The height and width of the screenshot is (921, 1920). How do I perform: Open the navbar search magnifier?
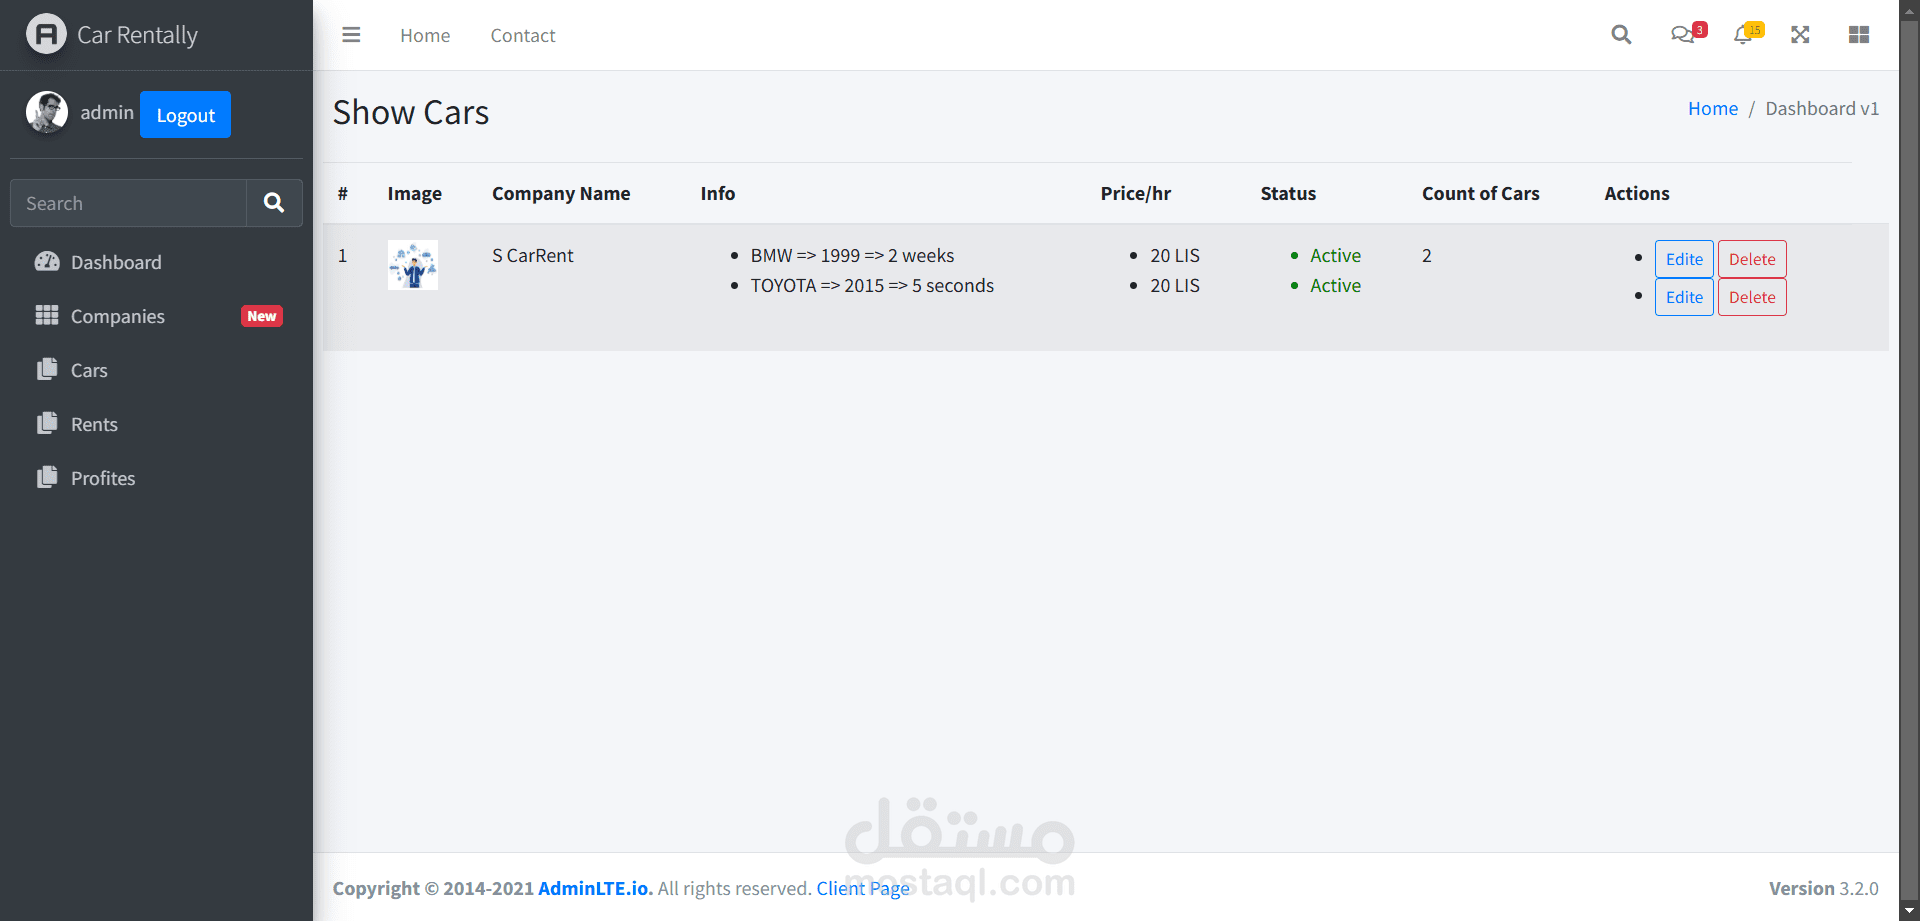[x=1621, y=35]
